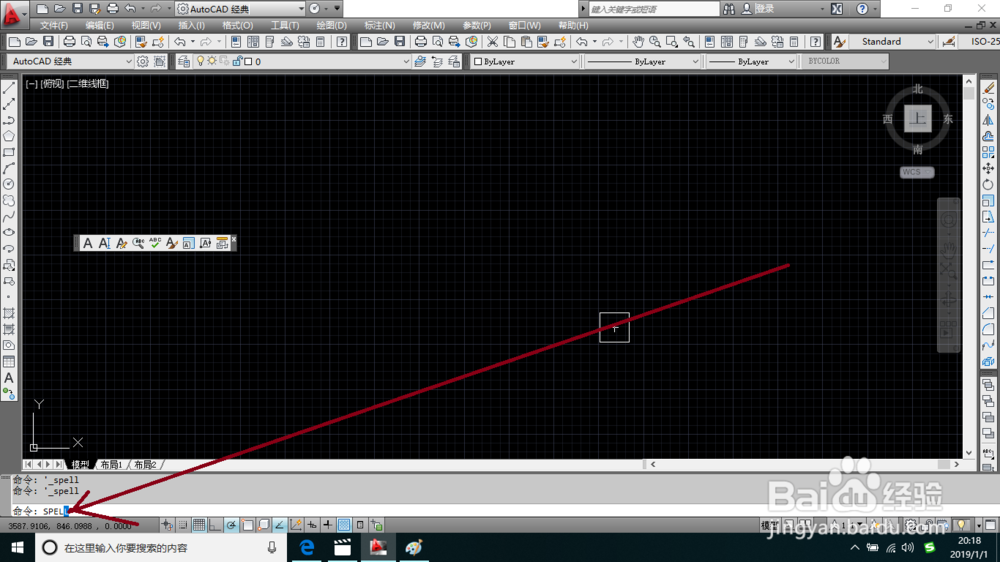This screenshot has height=562, width=1000.
Task: Open the 格式(O) menu
Action: [237, 26]
